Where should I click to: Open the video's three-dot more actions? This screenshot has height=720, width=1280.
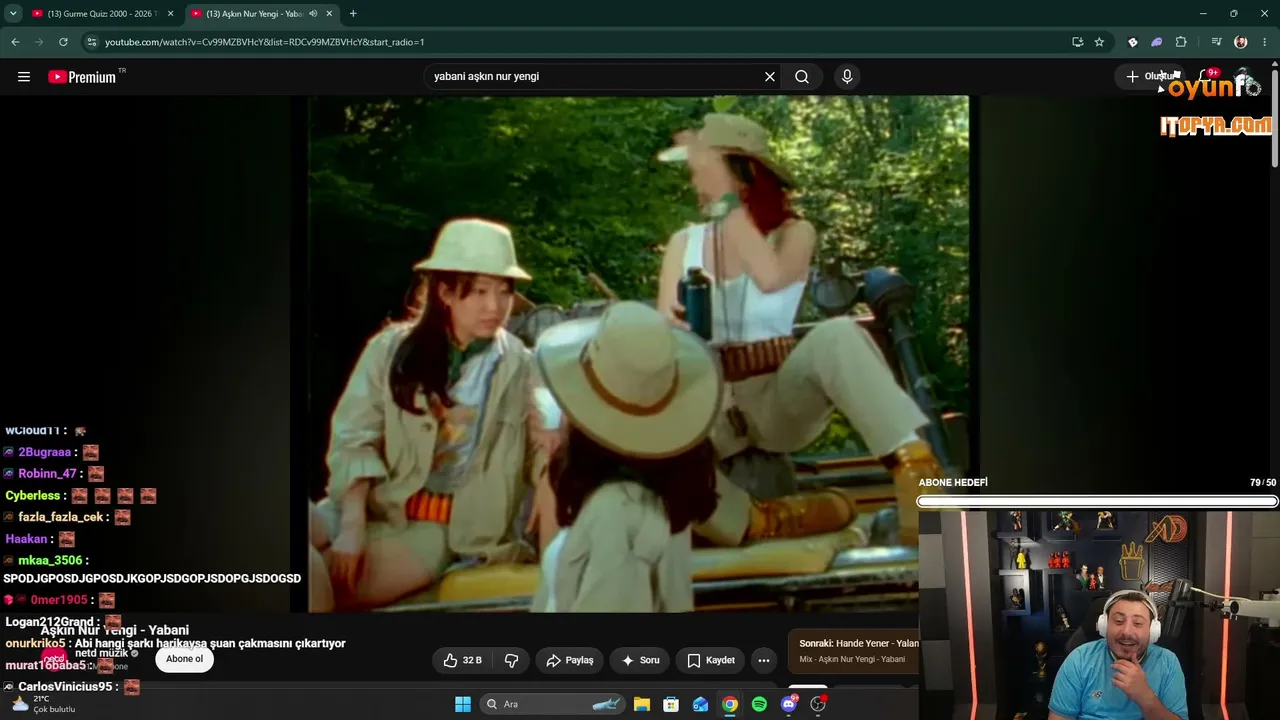764,660
